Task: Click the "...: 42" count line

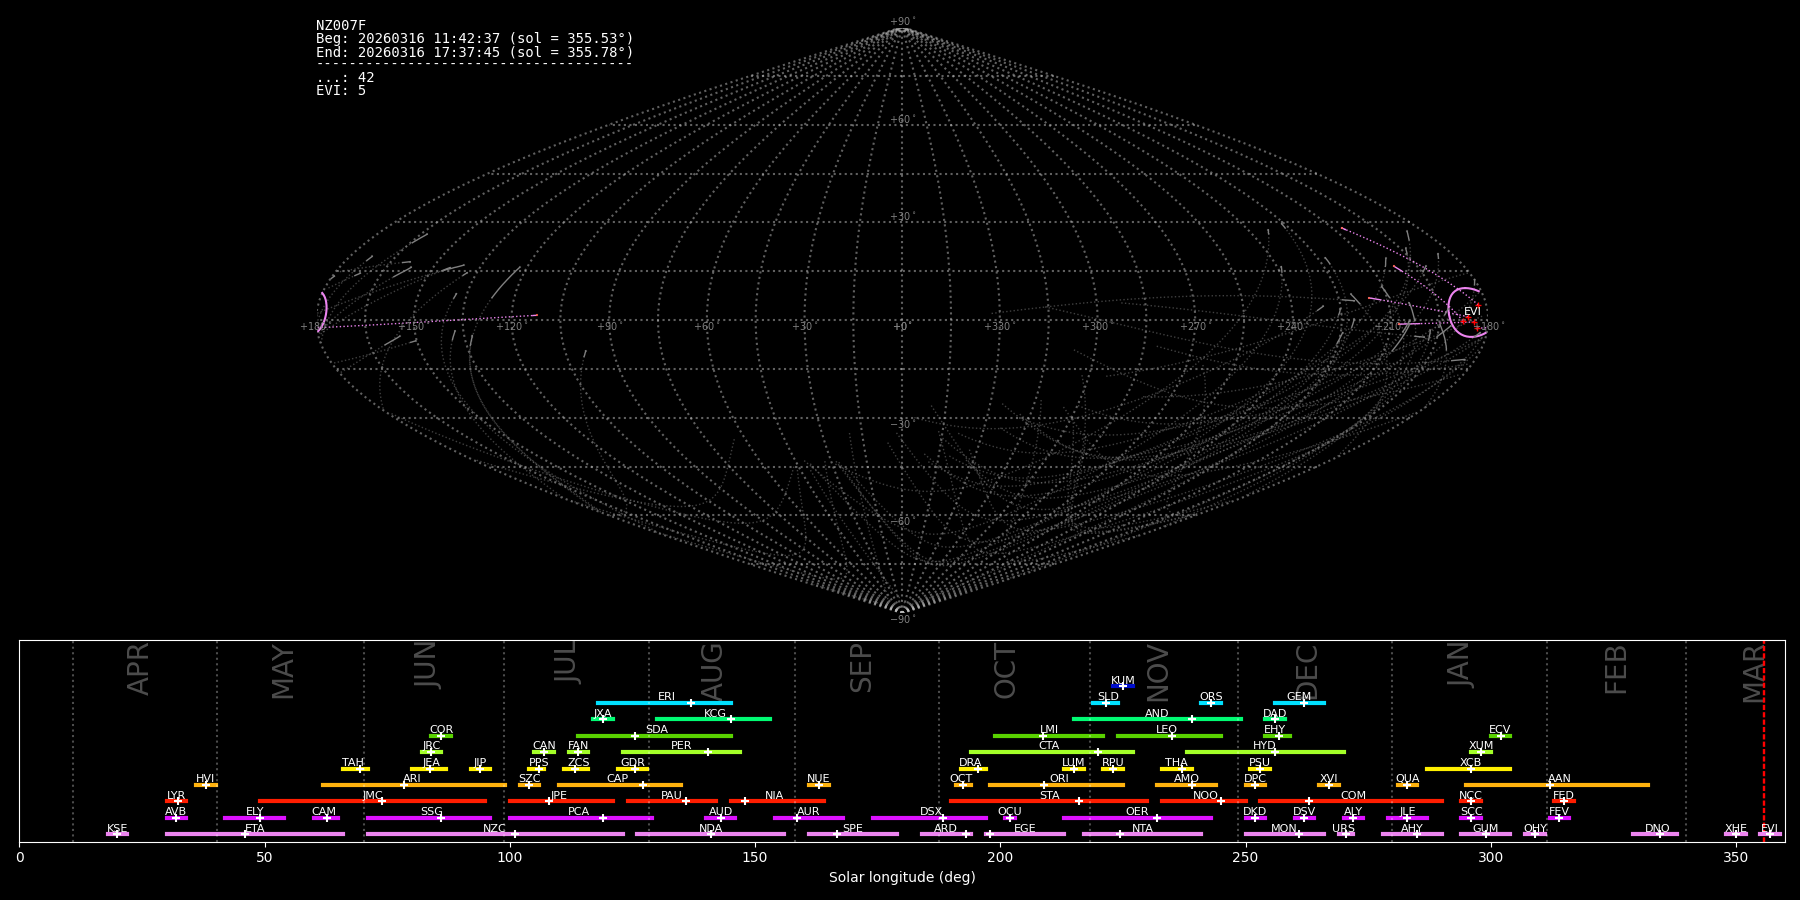Action: pyautogui.click(x=345, y=78)
